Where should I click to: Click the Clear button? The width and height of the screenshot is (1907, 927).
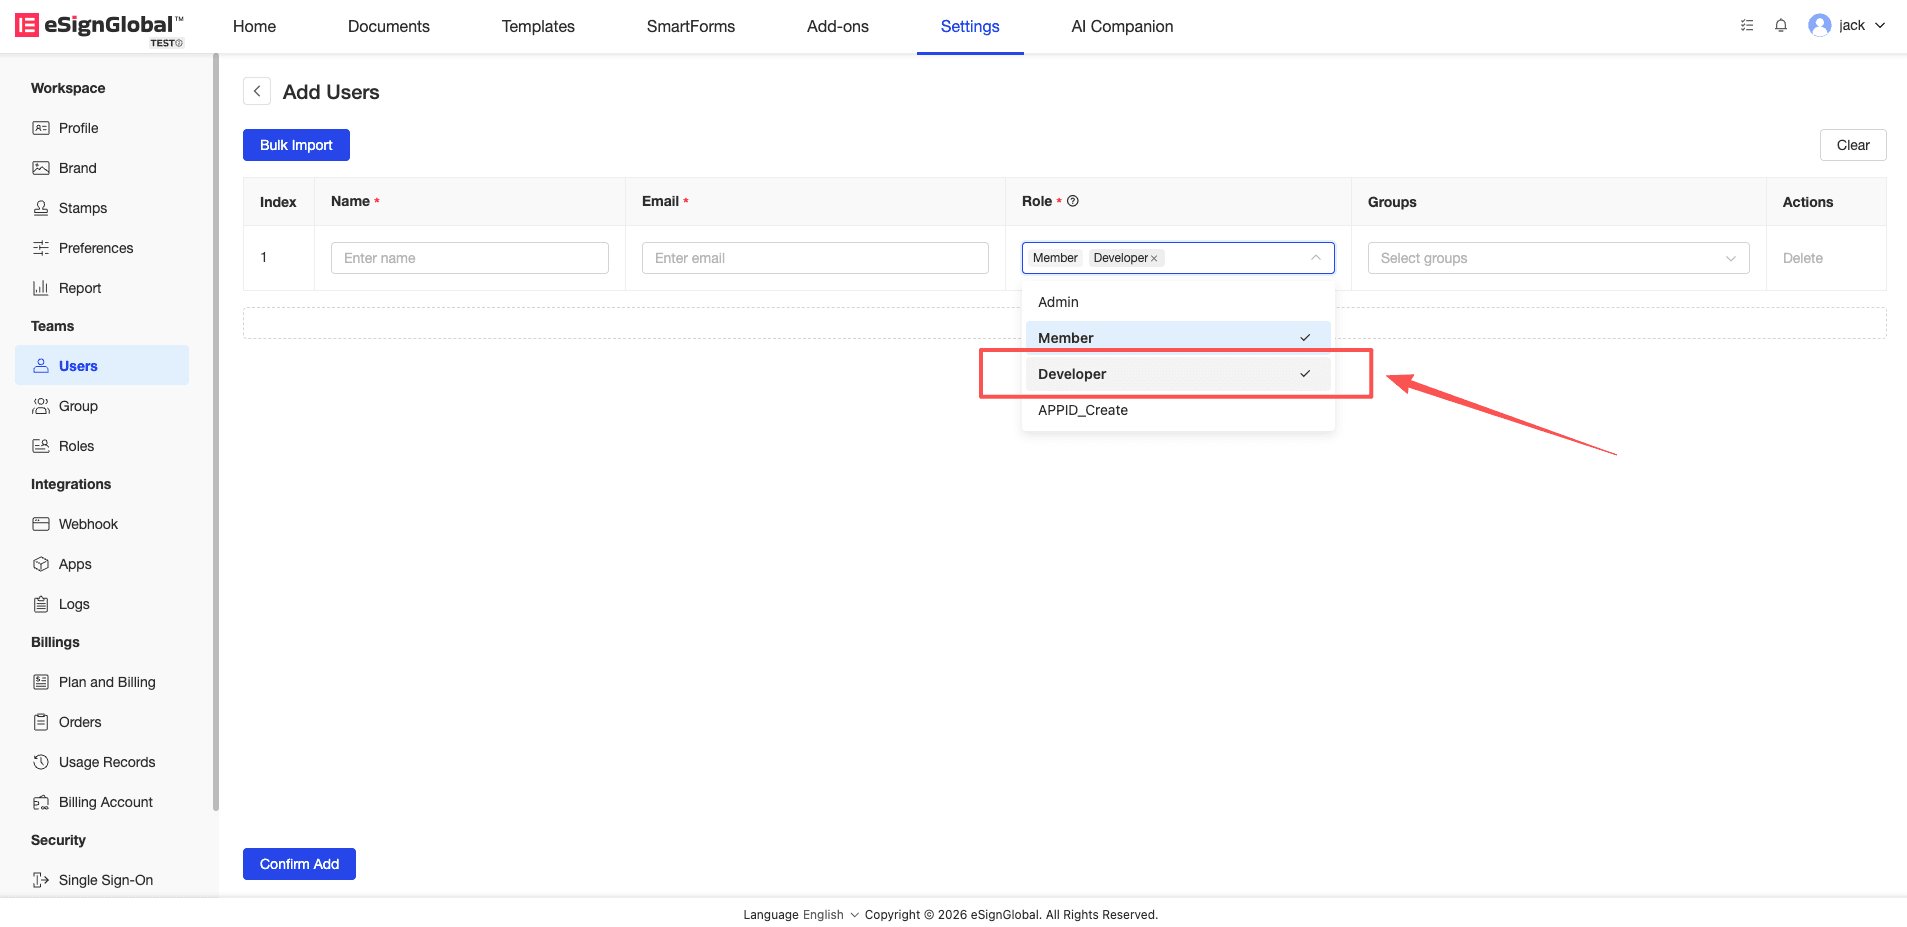[1853, 145]
